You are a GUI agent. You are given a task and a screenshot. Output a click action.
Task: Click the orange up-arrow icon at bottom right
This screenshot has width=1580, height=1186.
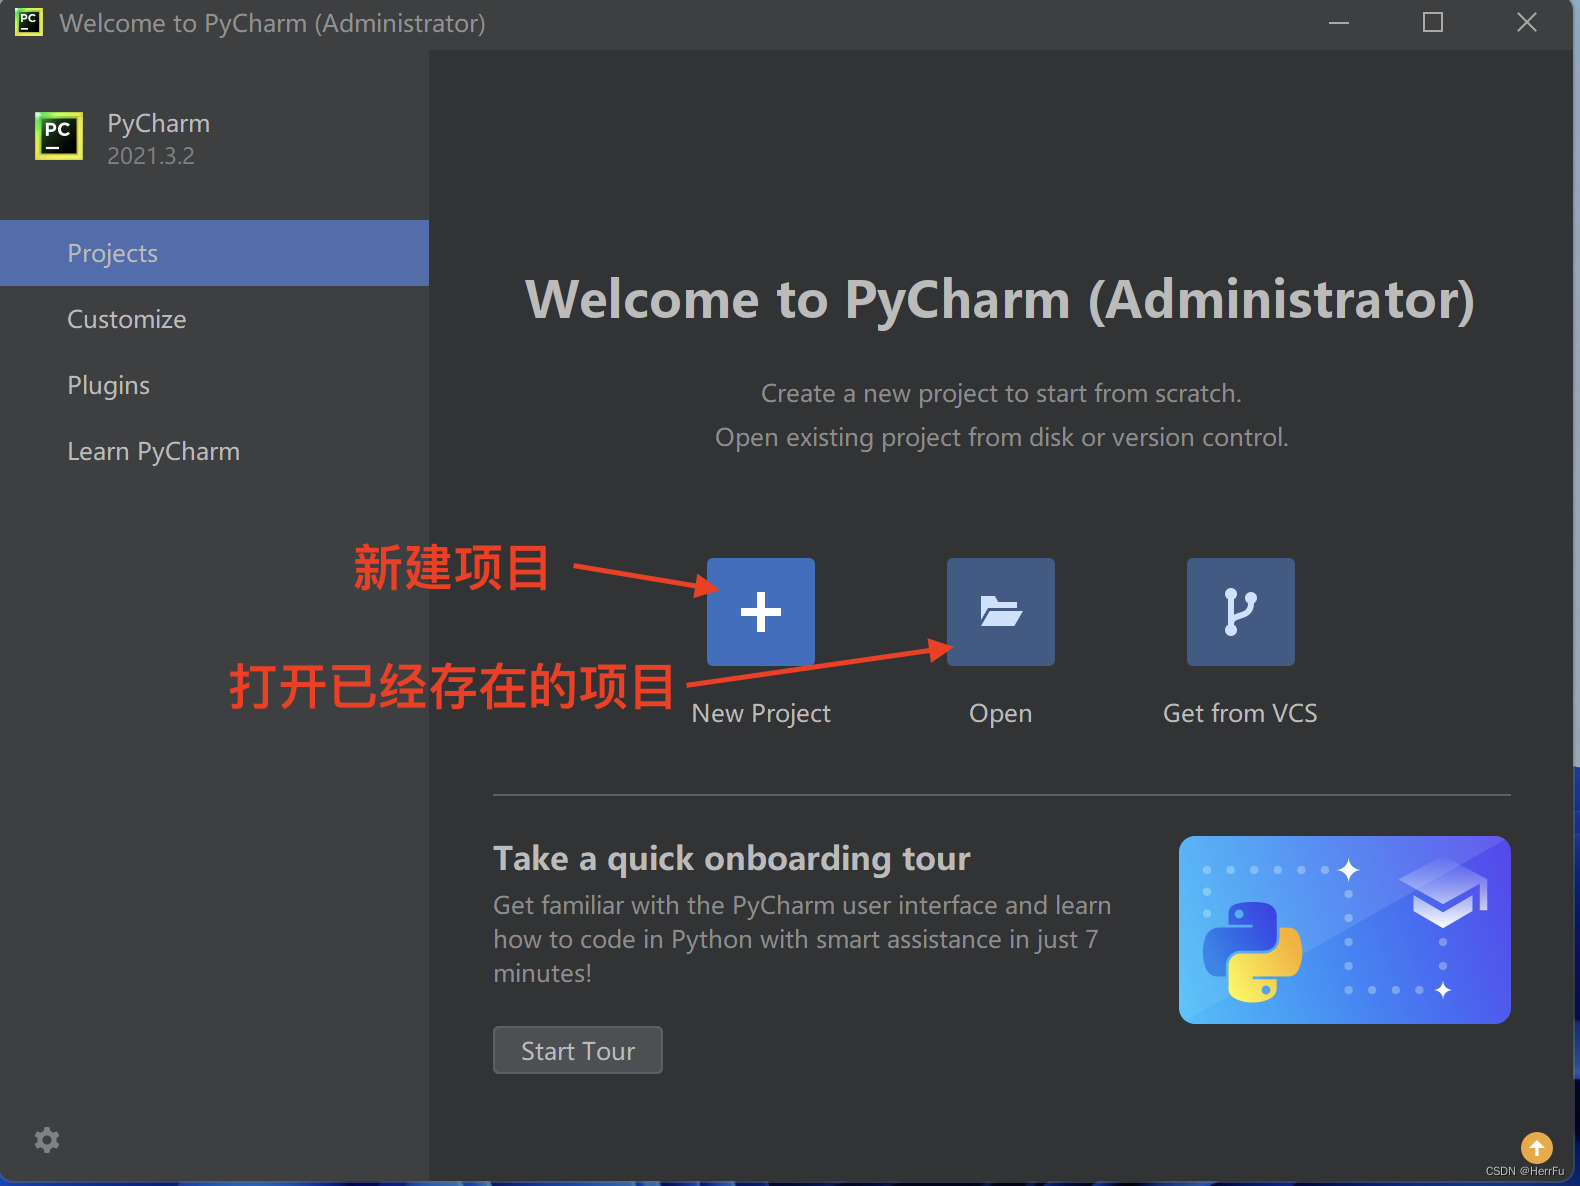coord(1537,1148)
